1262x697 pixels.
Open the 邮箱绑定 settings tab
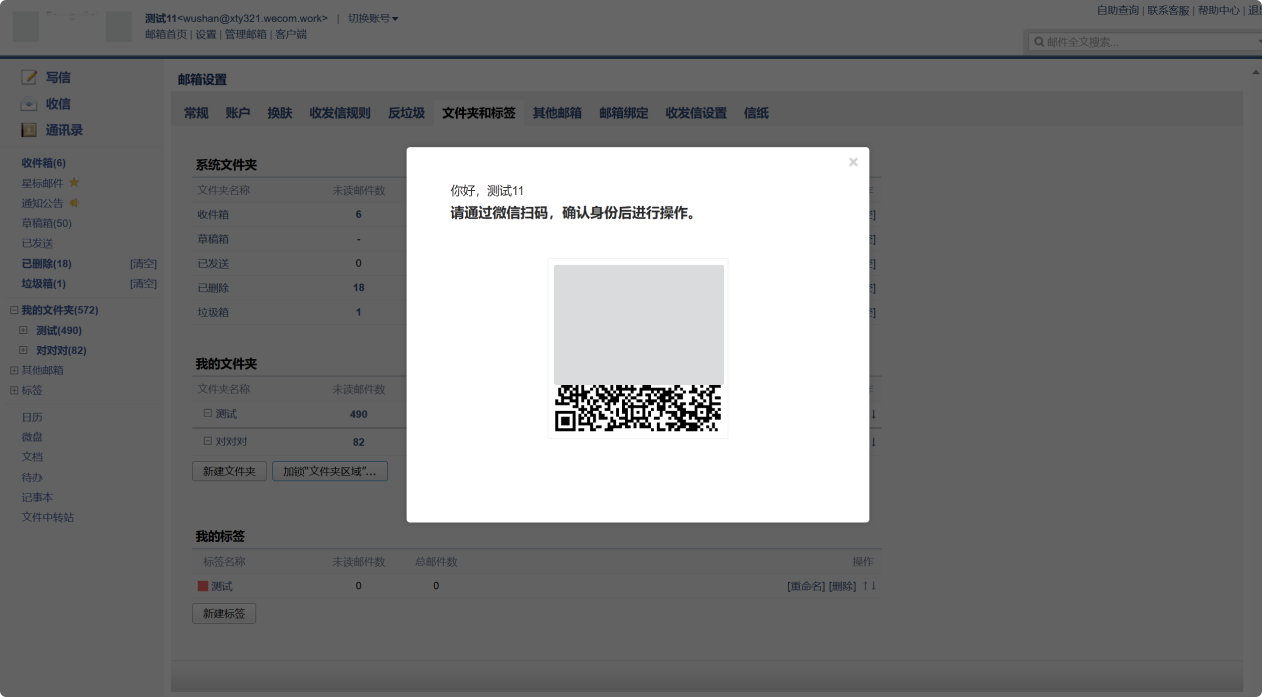[x=624, y=113]
